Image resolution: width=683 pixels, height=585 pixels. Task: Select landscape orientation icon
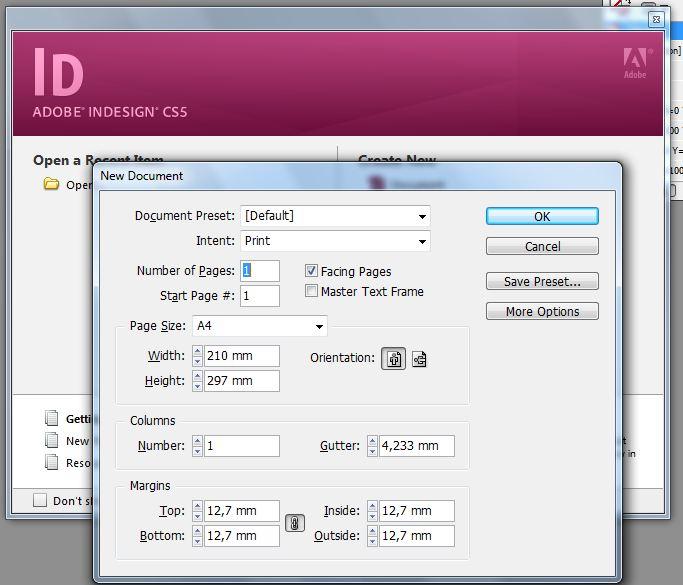[x=419, y=359]
